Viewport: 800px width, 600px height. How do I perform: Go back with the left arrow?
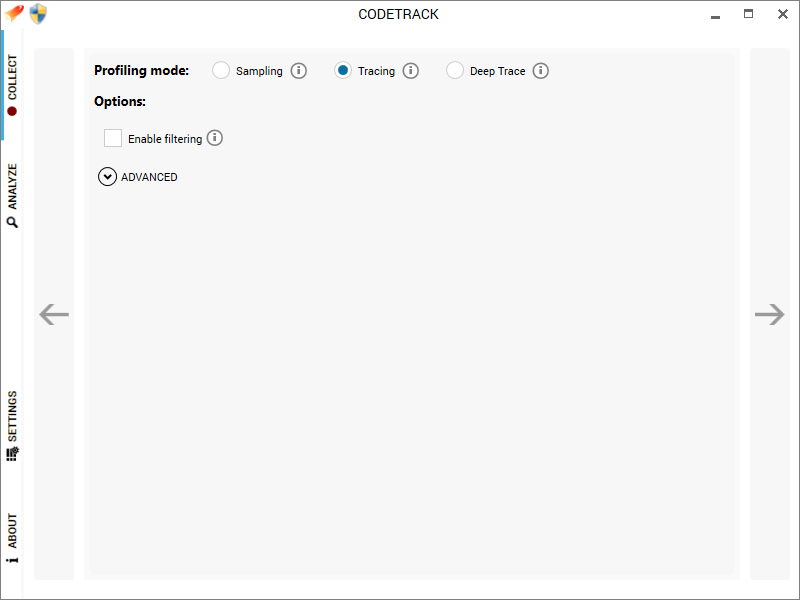[54, 314]
